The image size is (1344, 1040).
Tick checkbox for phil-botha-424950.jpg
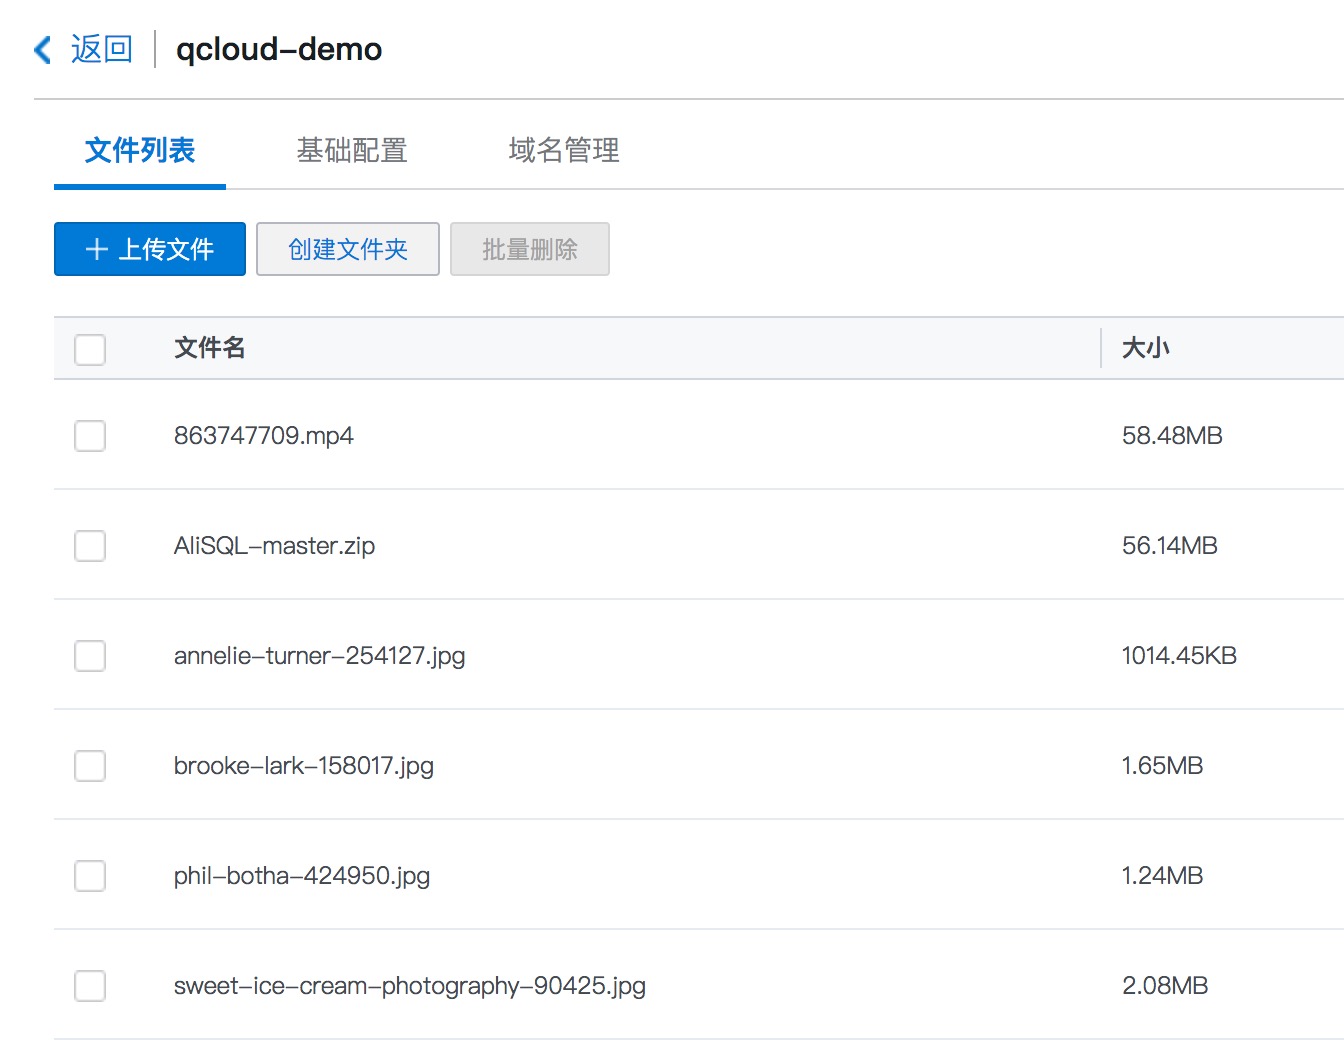click(x=90, y=876)
